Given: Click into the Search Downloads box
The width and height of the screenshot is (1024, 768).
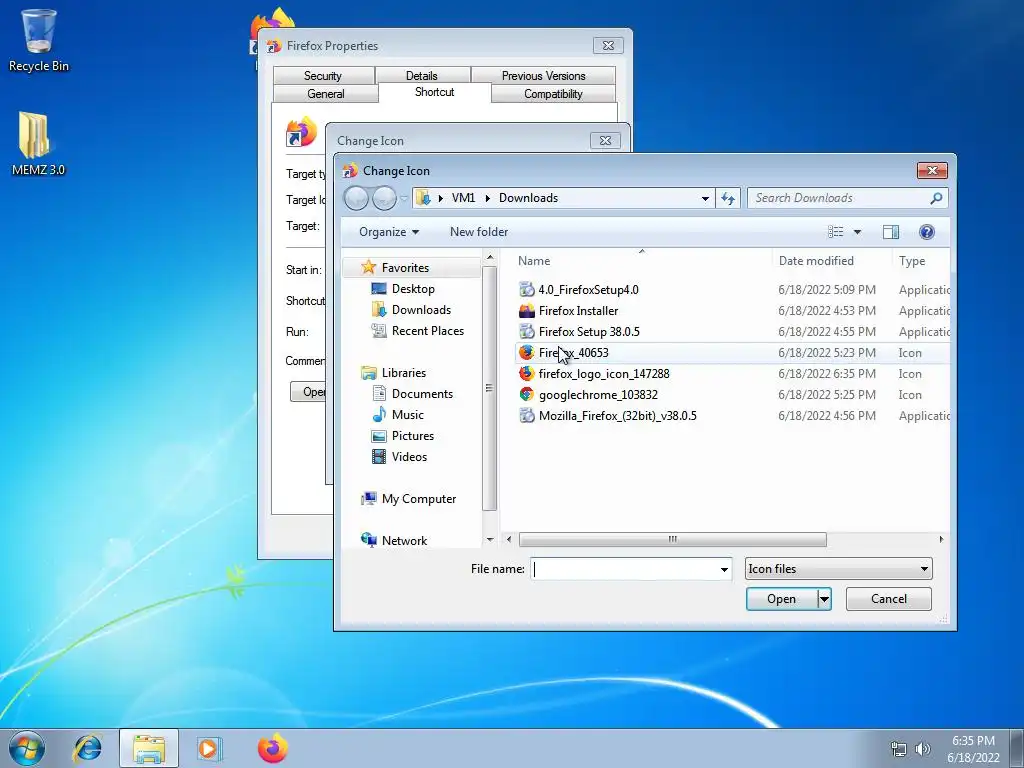Looking at the screenshot, I should tap(839, 198).
